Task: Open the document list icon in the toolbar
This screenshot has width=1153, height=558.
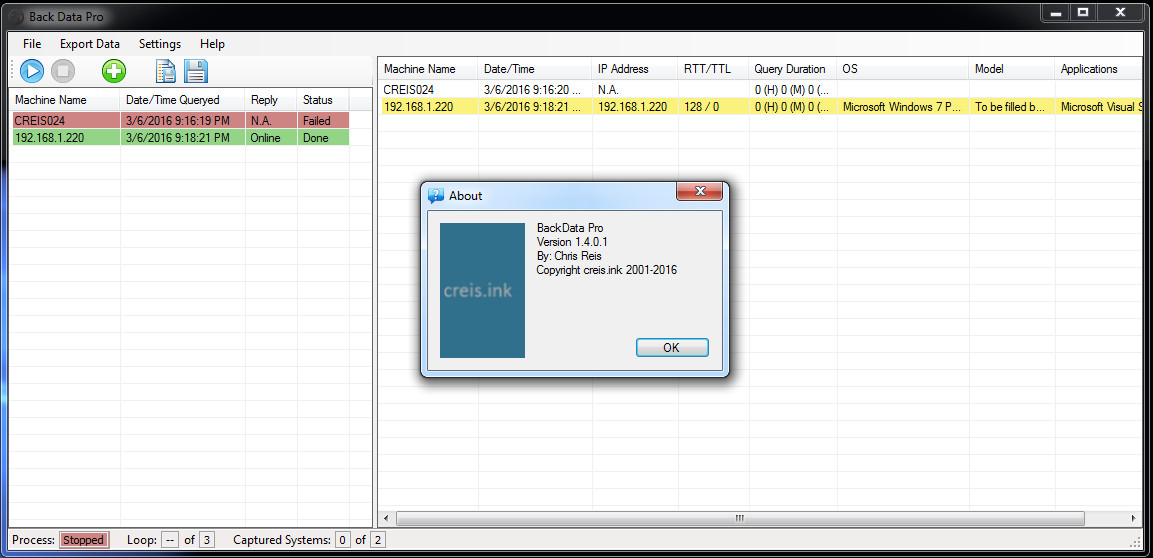Action: tap(166, 71)
